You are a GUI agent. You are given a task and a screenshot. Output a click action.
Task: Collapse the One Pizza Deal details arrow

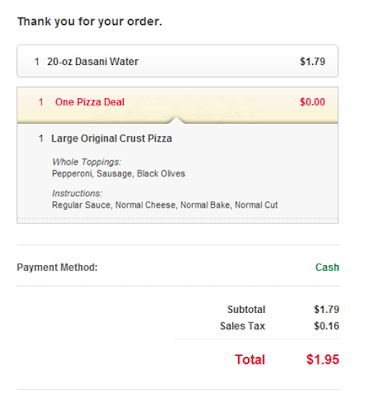click(x=177, y=120)
